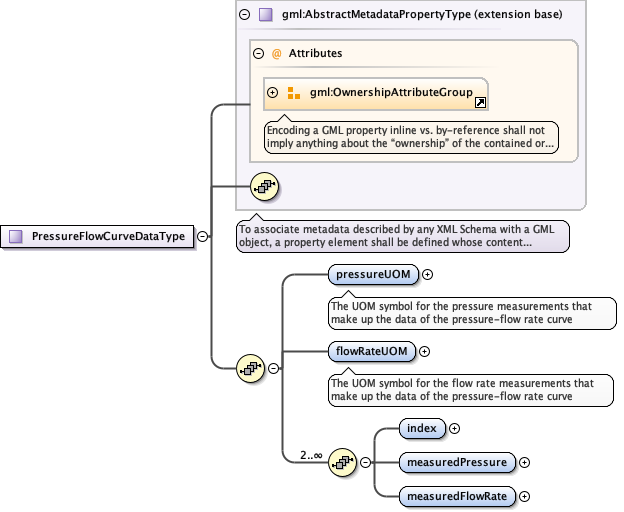Click the main sequence compositor icon

point(250,368)
